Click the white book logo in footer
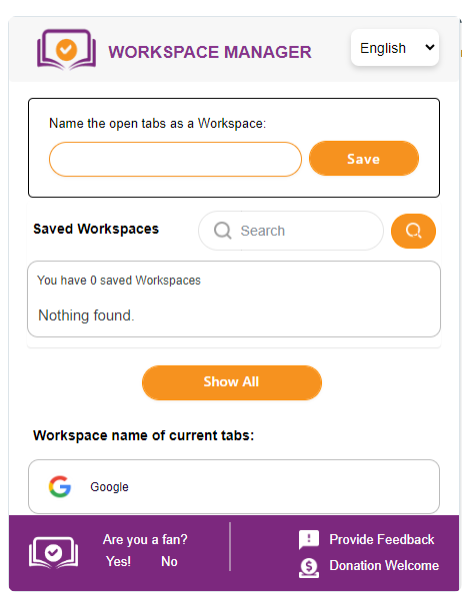Image resolution: width=470 pixels, height=608 pixels. [x=54, y=553]
